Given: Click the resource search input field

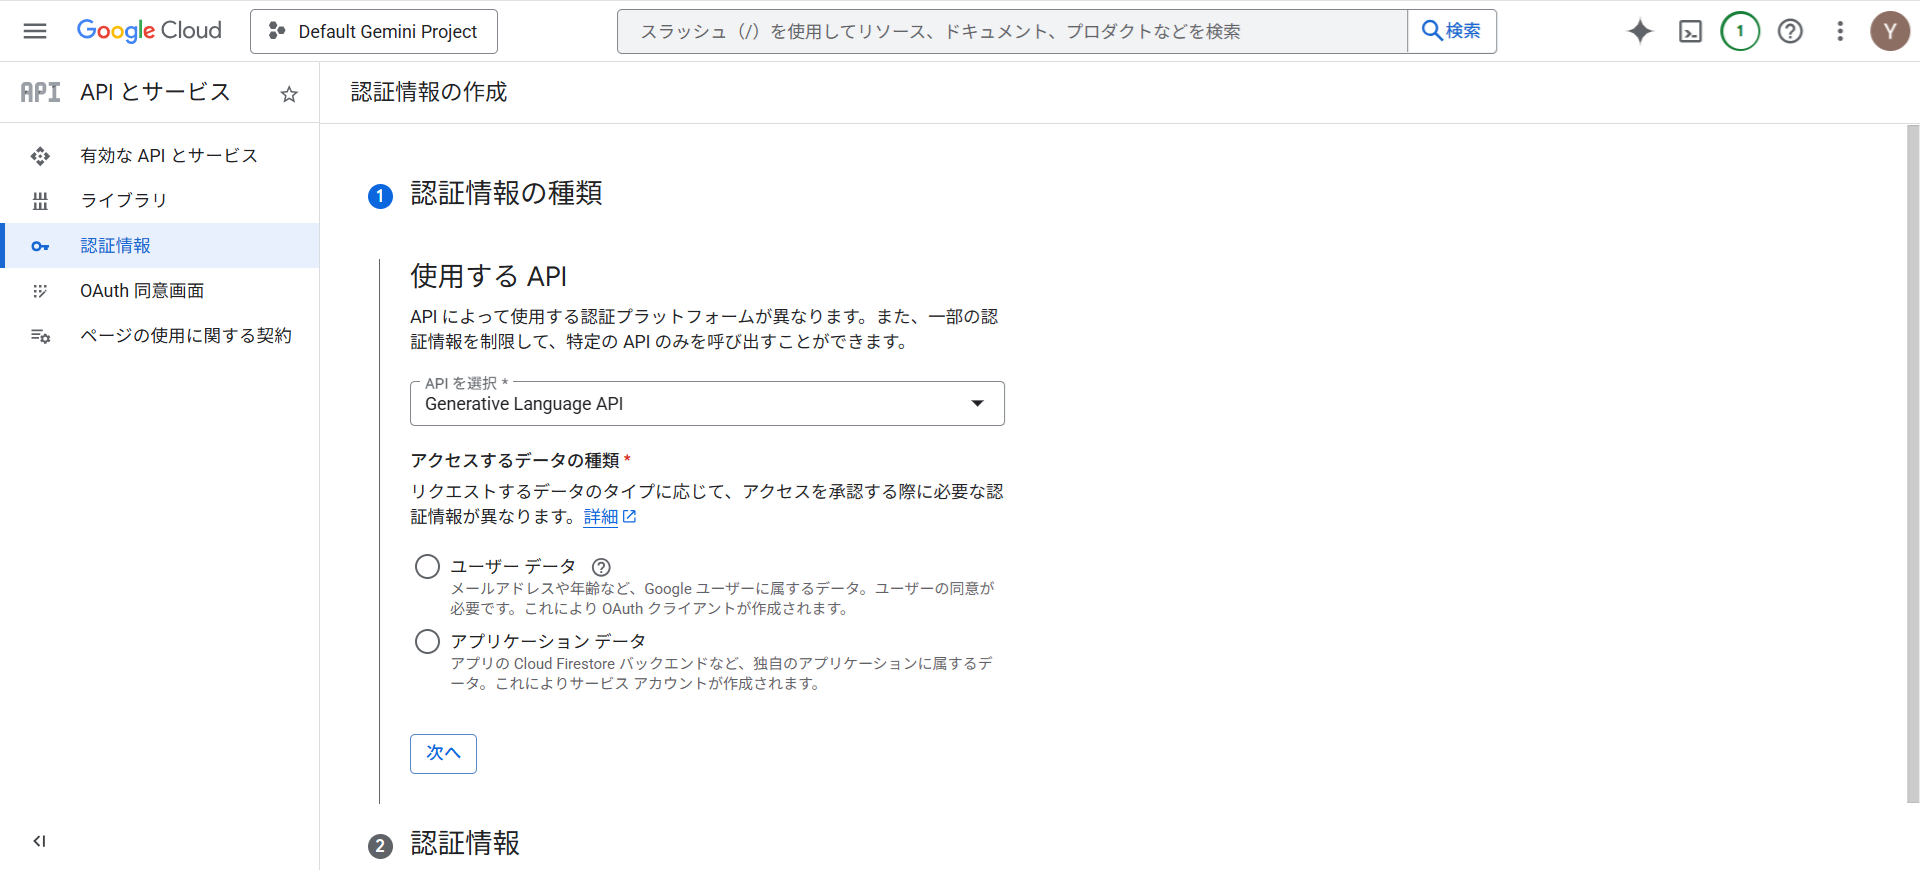Looking at the screenshot, I should [x=1012, y=31].
